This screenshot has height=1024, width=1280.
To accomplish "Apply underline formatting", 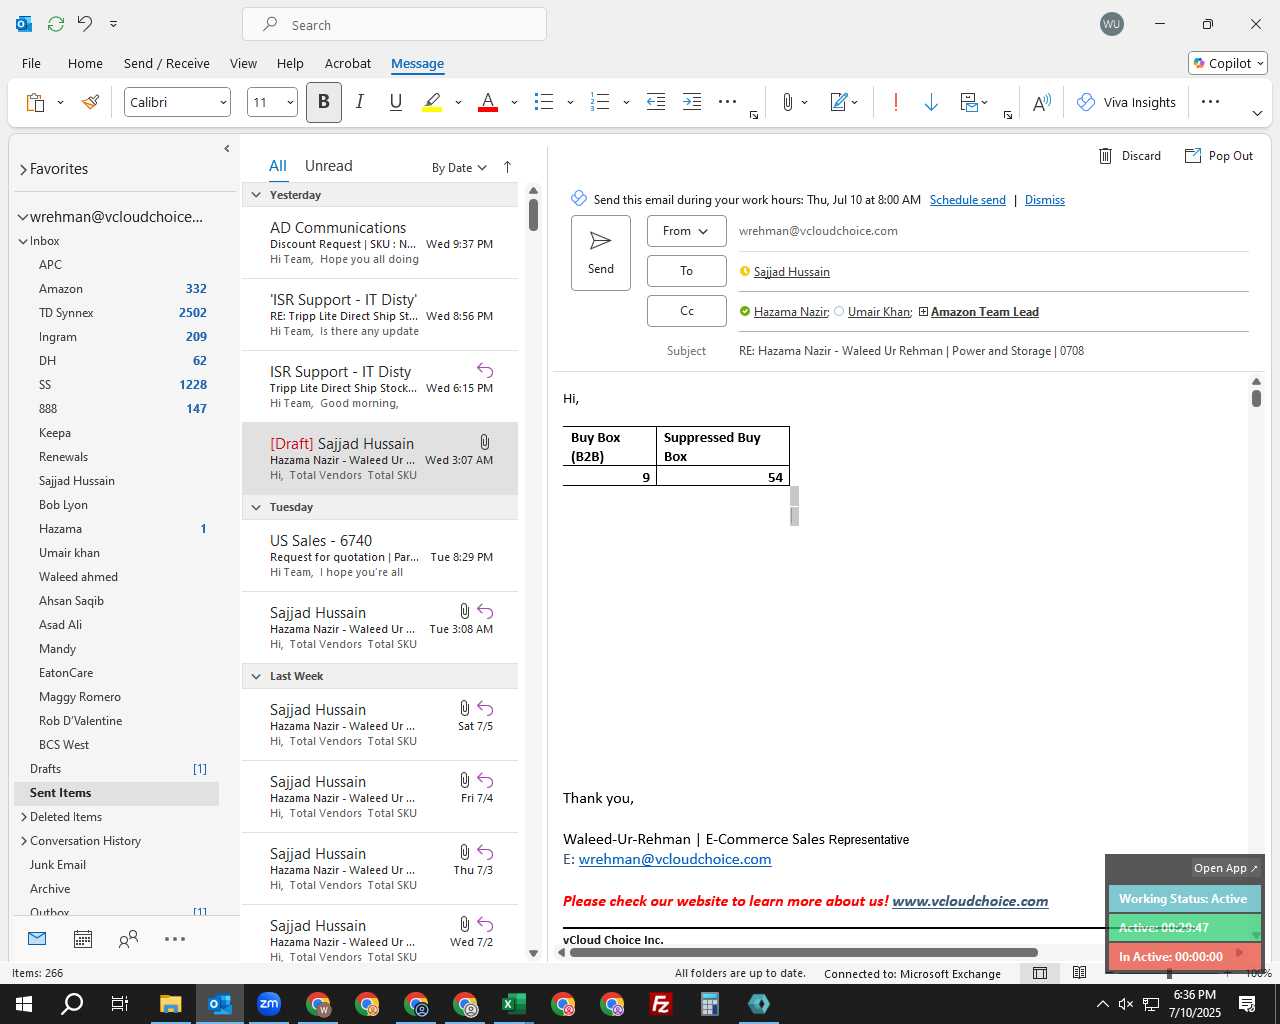I will [396, 102].
